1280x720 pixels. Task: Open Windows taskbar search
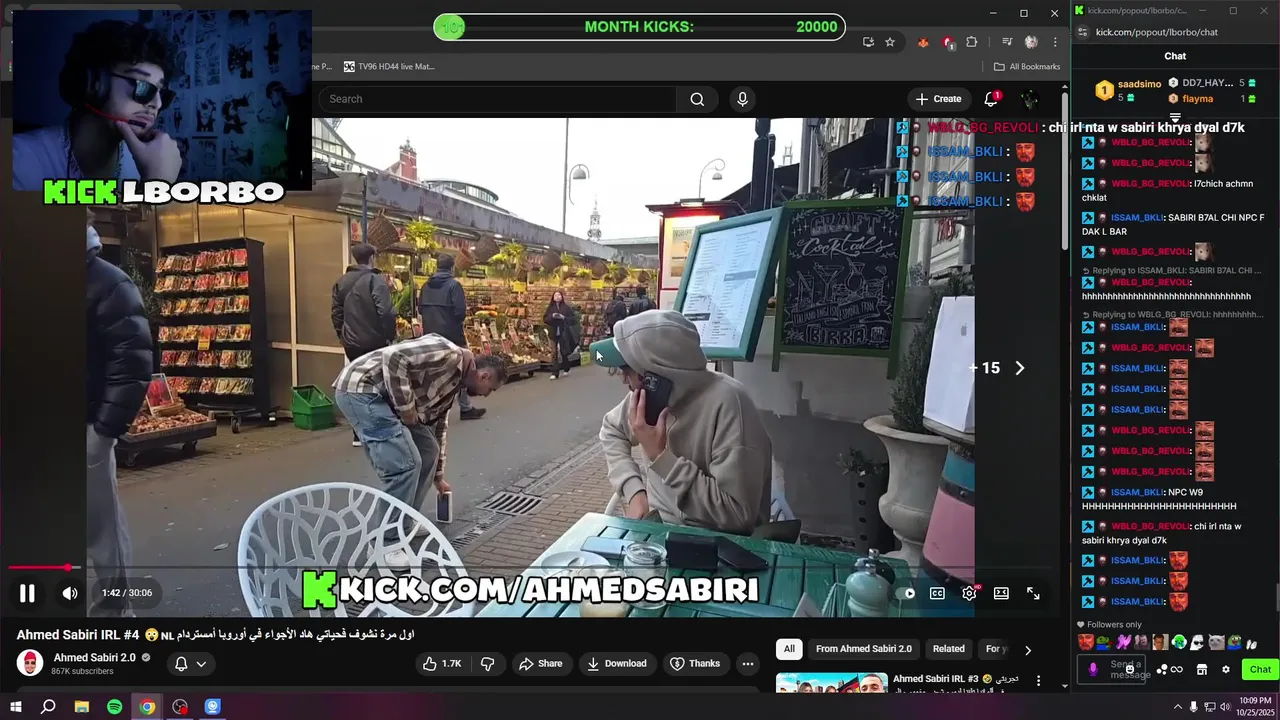pyautogui.click(x=48, y=707)
